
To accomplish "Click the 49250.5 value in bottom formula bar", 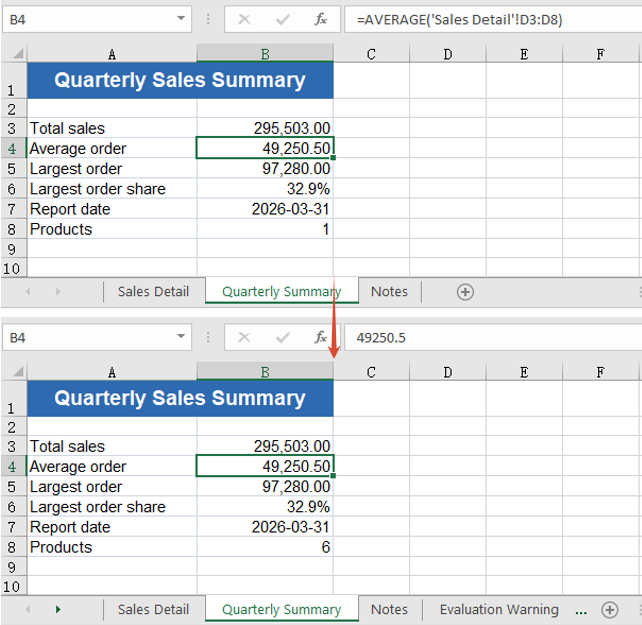I will [x=381, y=338].
